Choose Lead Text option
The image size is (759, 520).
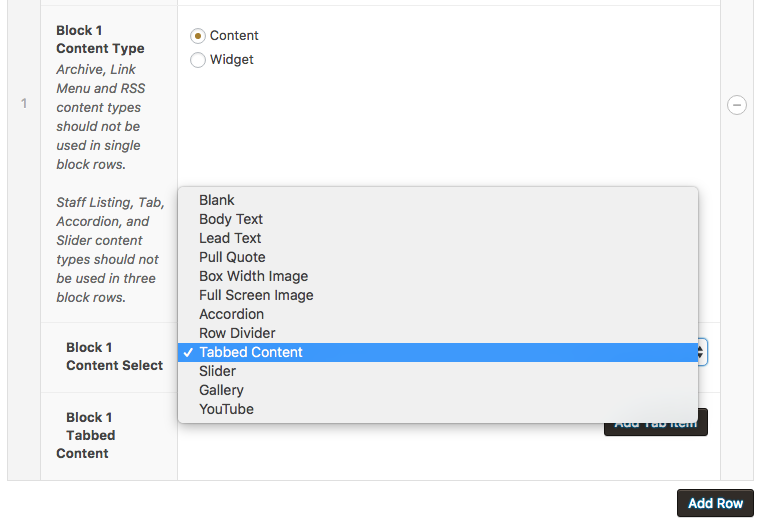[x=438, y=238]
